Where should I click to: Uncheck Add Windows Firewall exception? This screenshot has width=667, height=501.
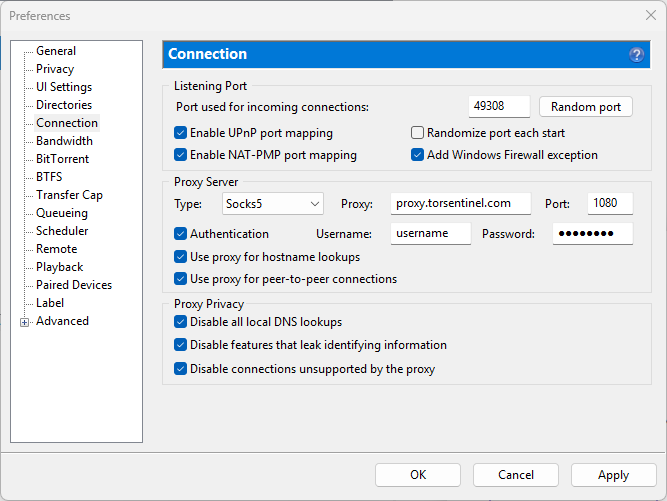coord(417,154)
